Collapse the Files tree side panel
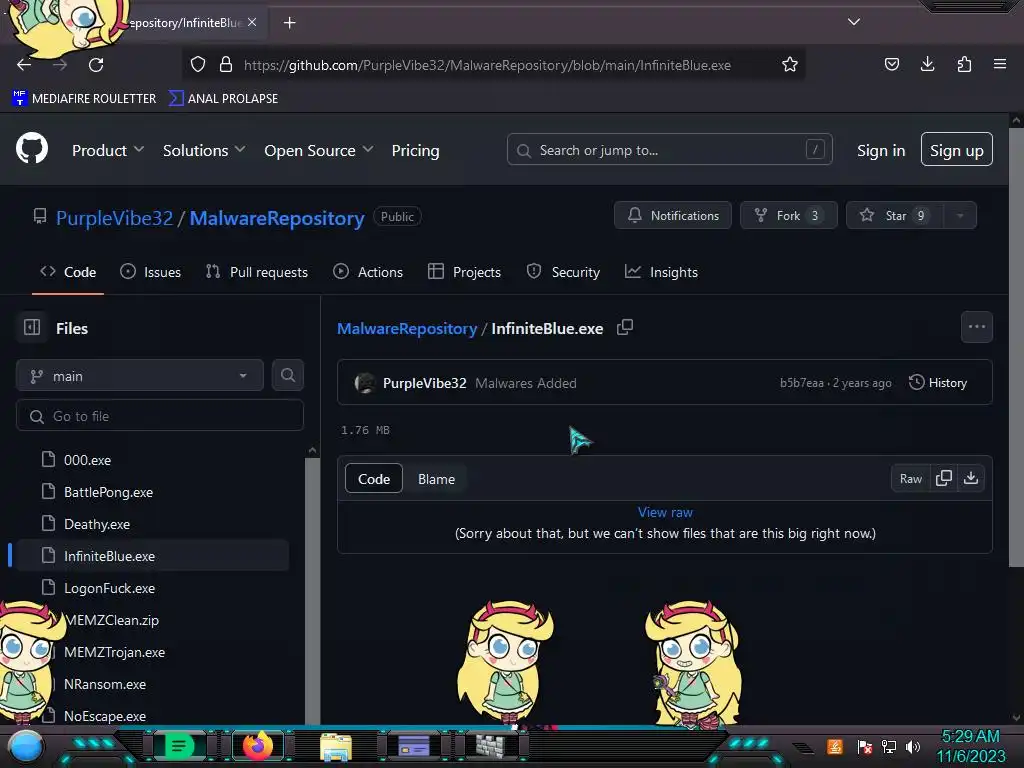The height and width of the screenshot is (768, 1024). tap(32, 327)
